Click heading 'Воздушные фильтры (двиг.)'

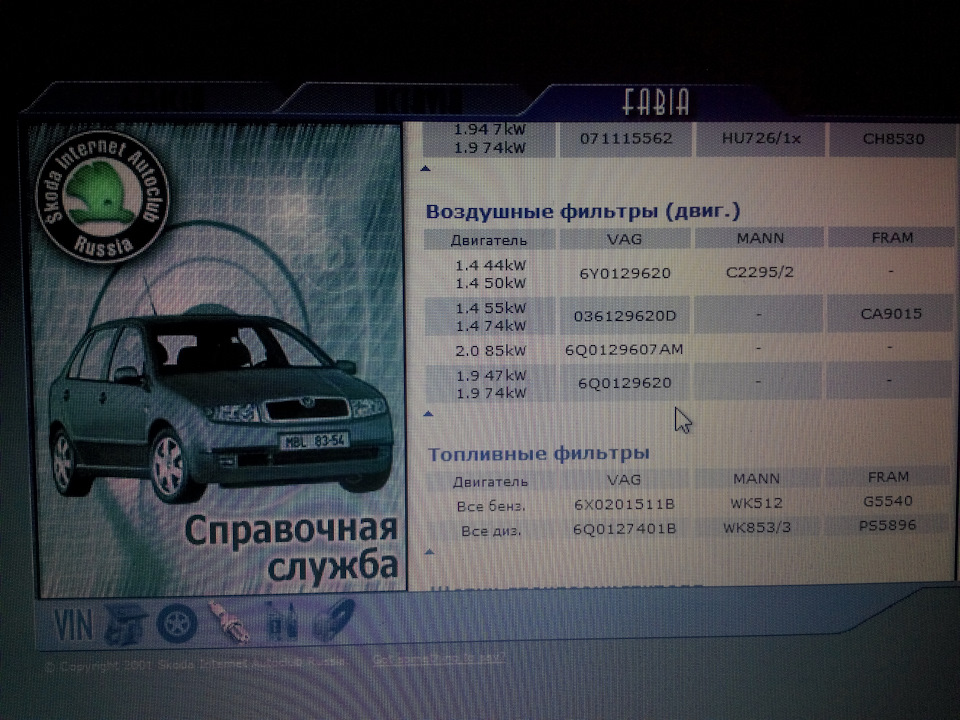[583, 211]
